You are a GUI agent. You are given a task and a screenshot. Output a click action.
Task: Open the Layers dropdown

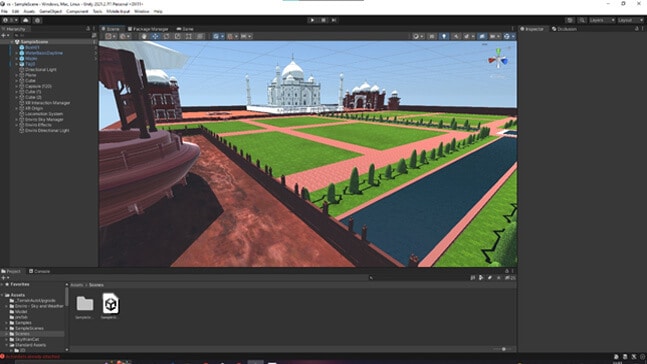[x=602, y=20]
